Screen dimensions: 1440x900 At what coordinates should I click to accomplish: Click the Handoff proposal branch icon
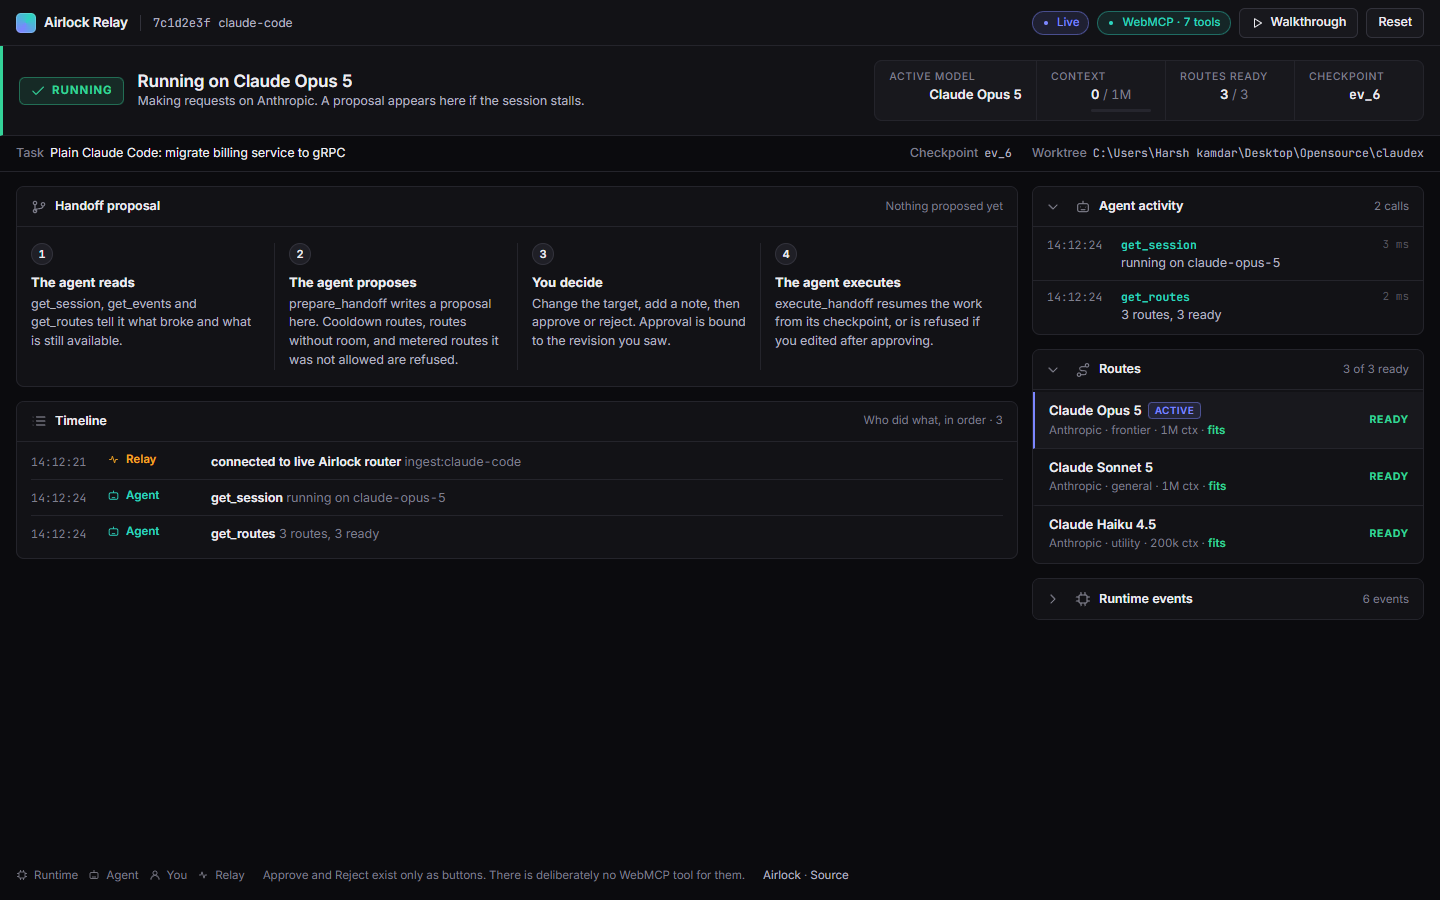39,207
